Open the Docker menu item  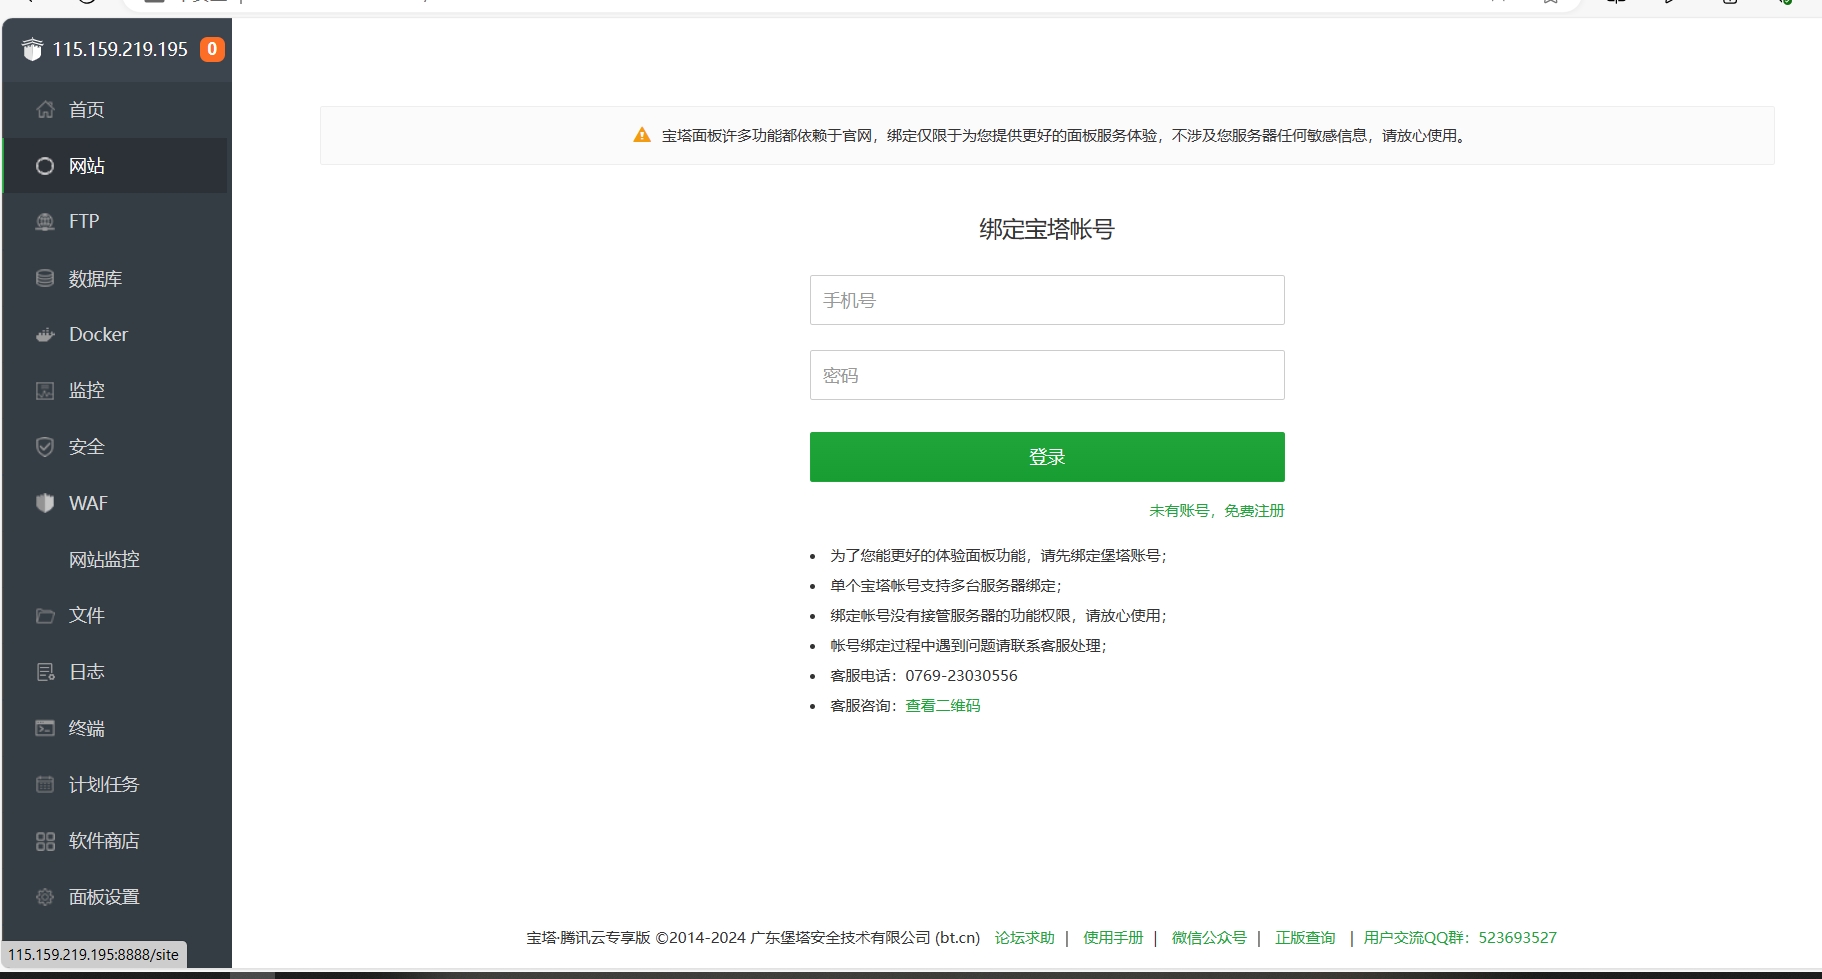(116, 335)
